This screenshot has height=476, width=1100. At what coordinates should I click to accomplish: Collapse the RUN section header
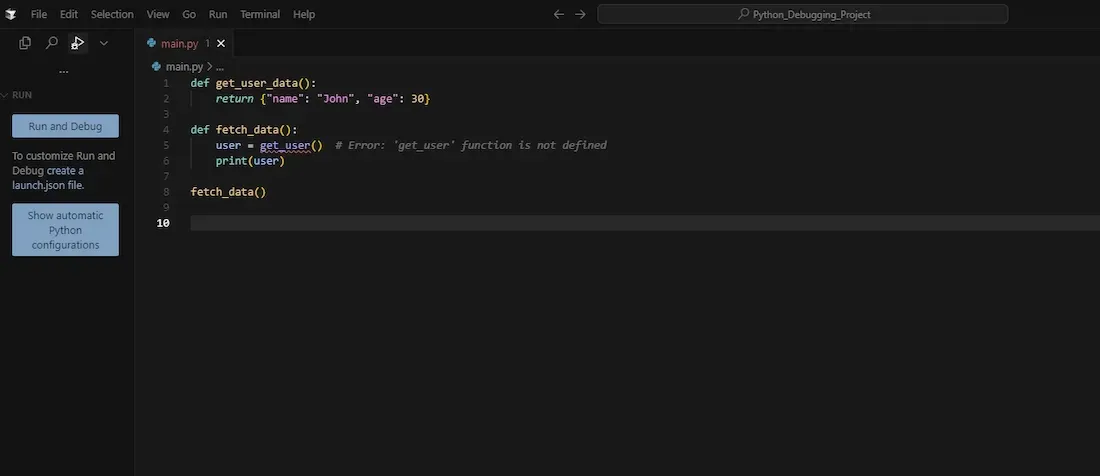point(22,95)
